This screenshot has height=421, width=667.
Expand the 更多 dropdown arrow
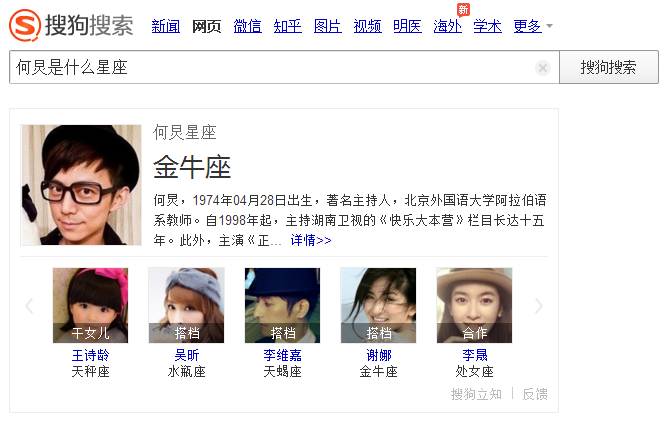point(550,26)
